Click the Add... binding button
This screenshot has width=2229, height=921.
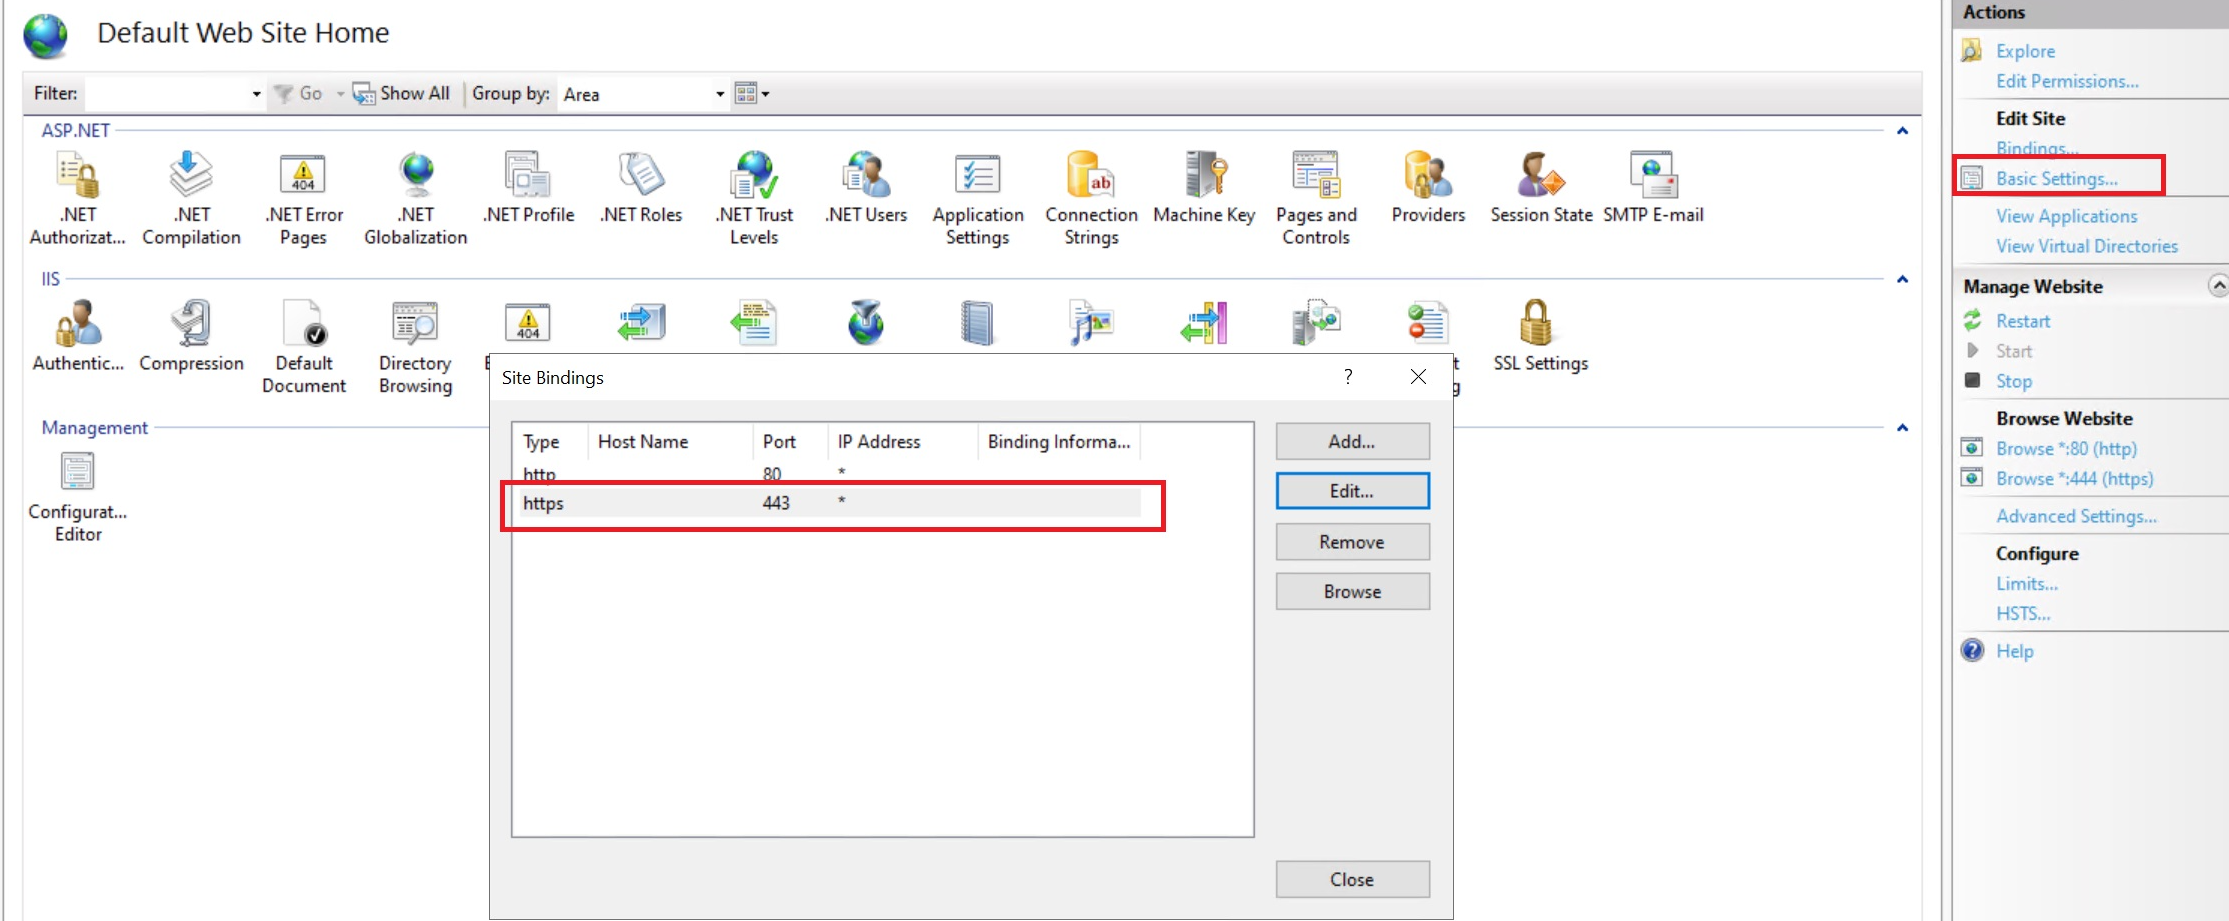coord(1352,441)
